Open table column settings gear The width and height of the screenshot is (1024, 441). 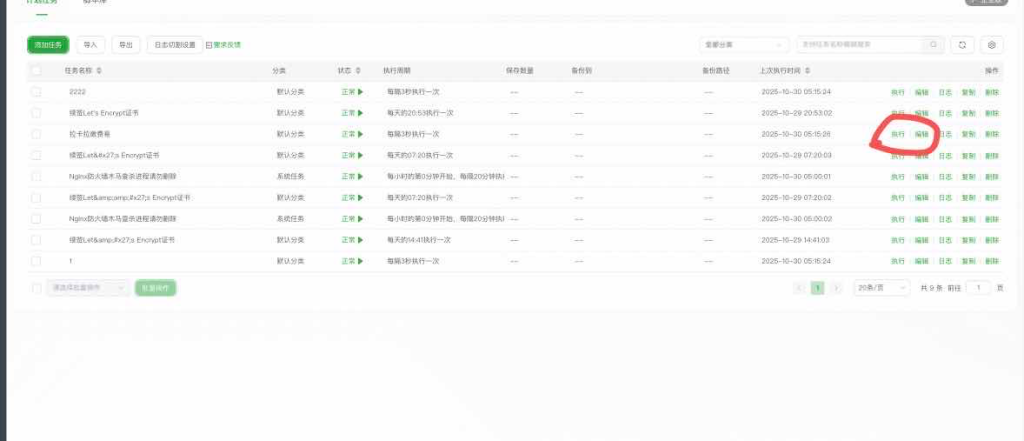[x=991, y=44]
